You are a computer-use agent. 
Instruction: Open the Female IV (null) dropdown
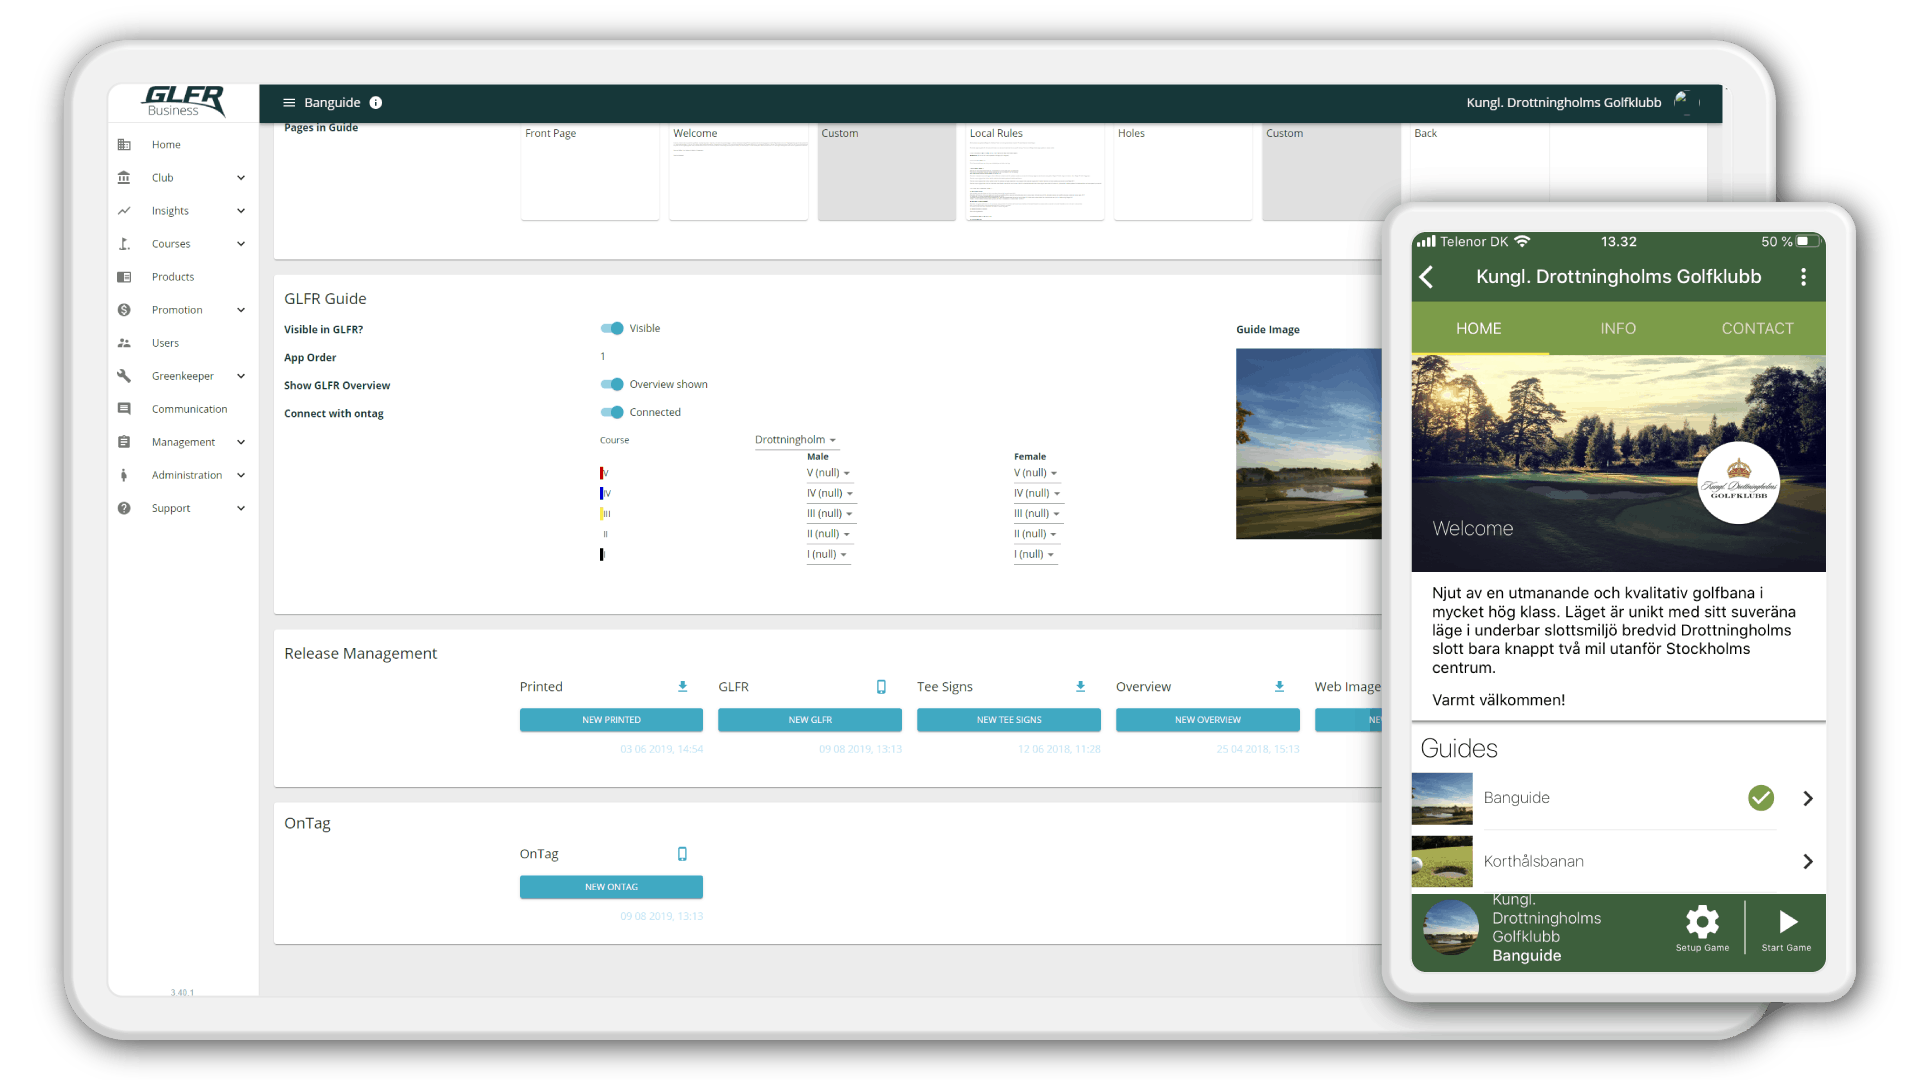point(1037,493)
